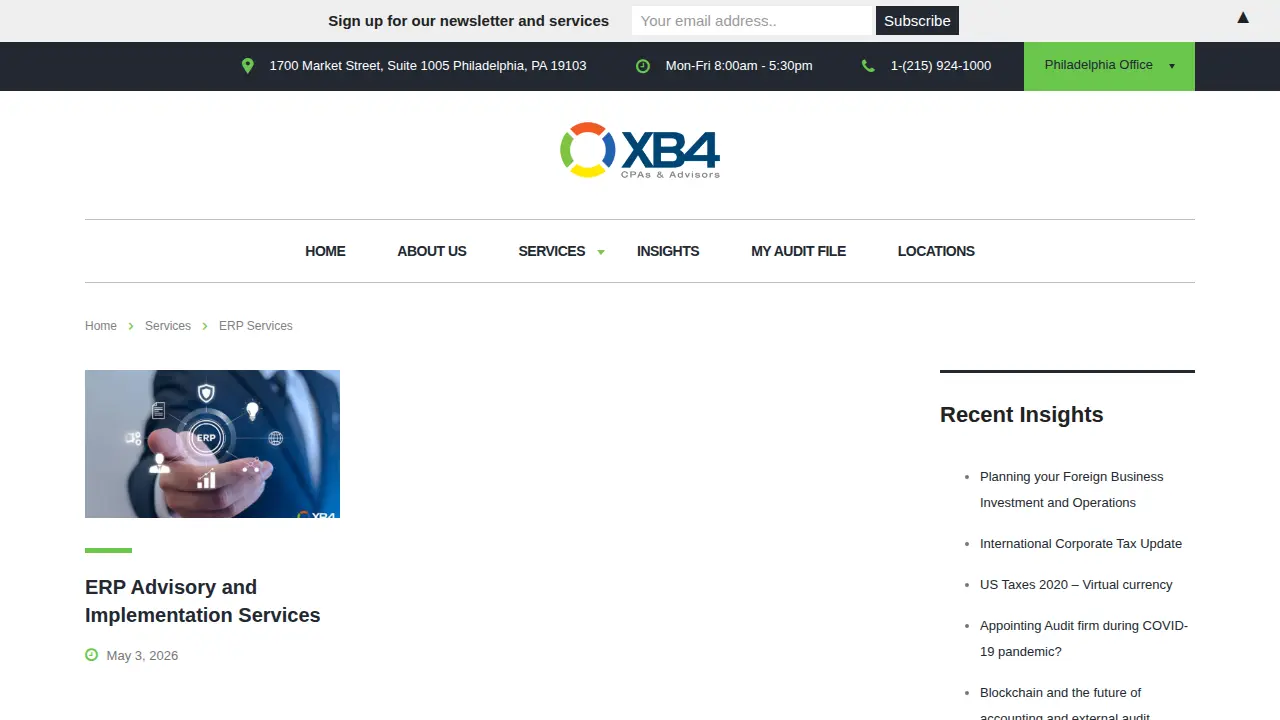Open ERP Advisory and Implementation Services article
The width and height of the screenshot is (1280, 720).
(x=203, y=601)
